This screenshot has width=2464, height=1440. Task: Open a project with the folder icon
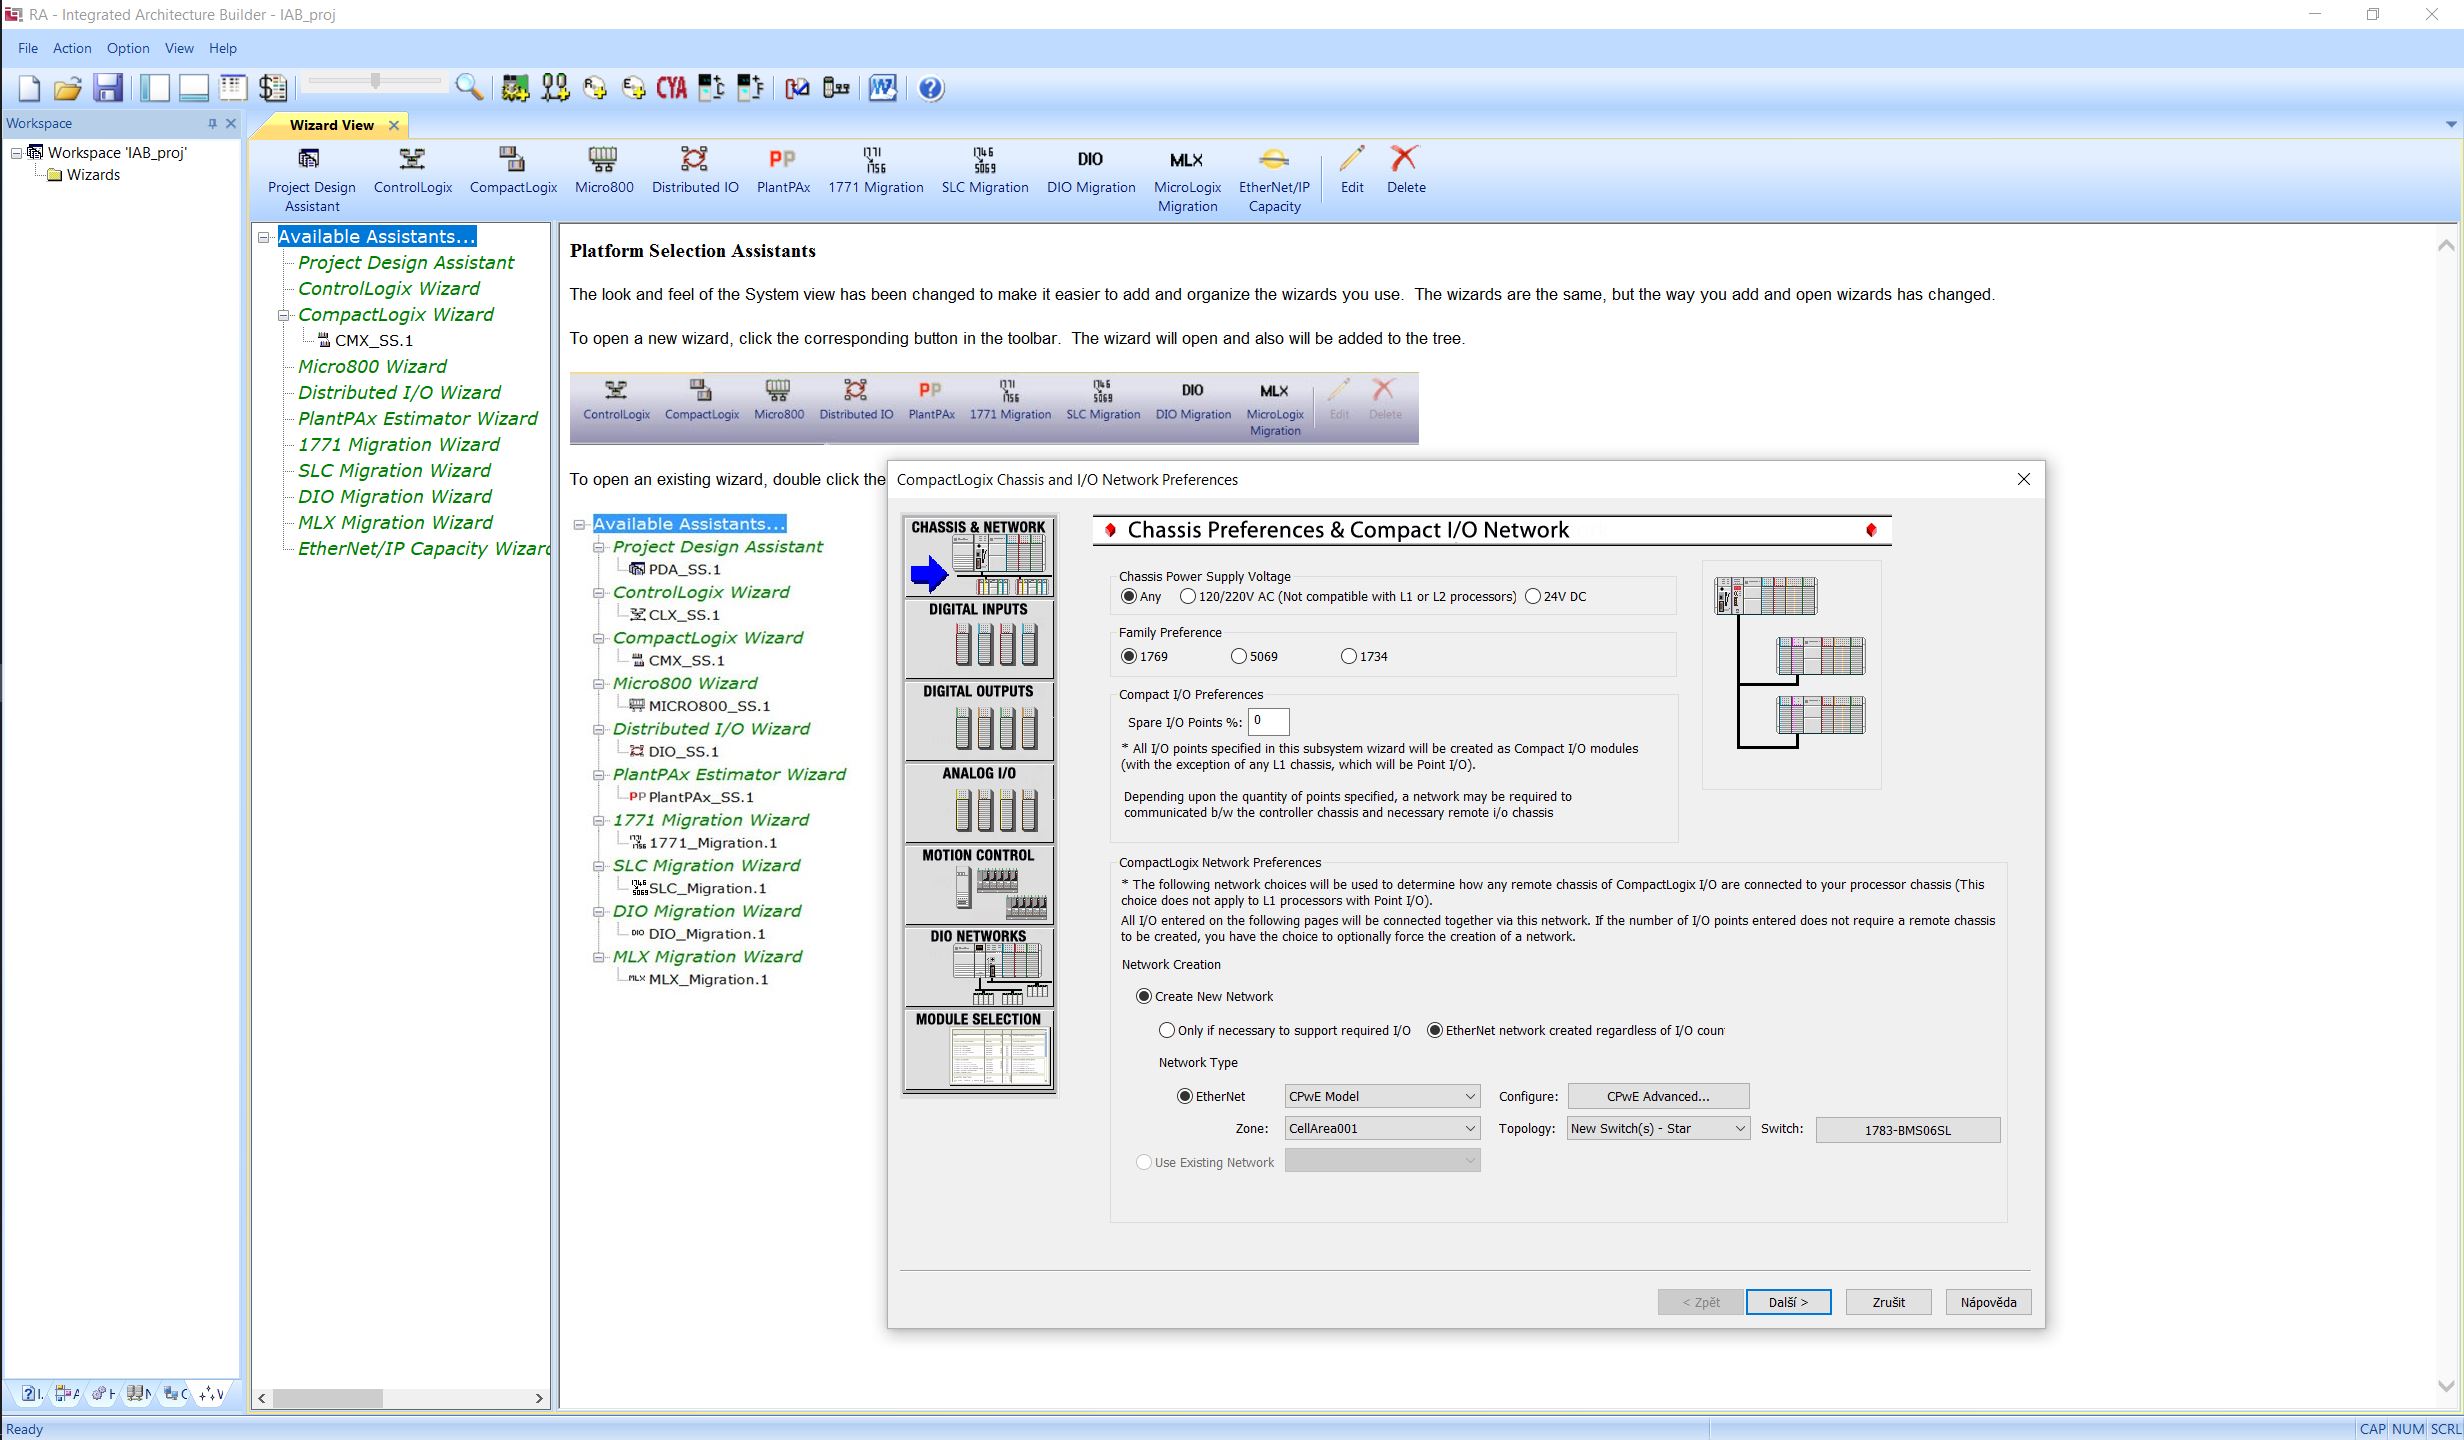(67, 88)
